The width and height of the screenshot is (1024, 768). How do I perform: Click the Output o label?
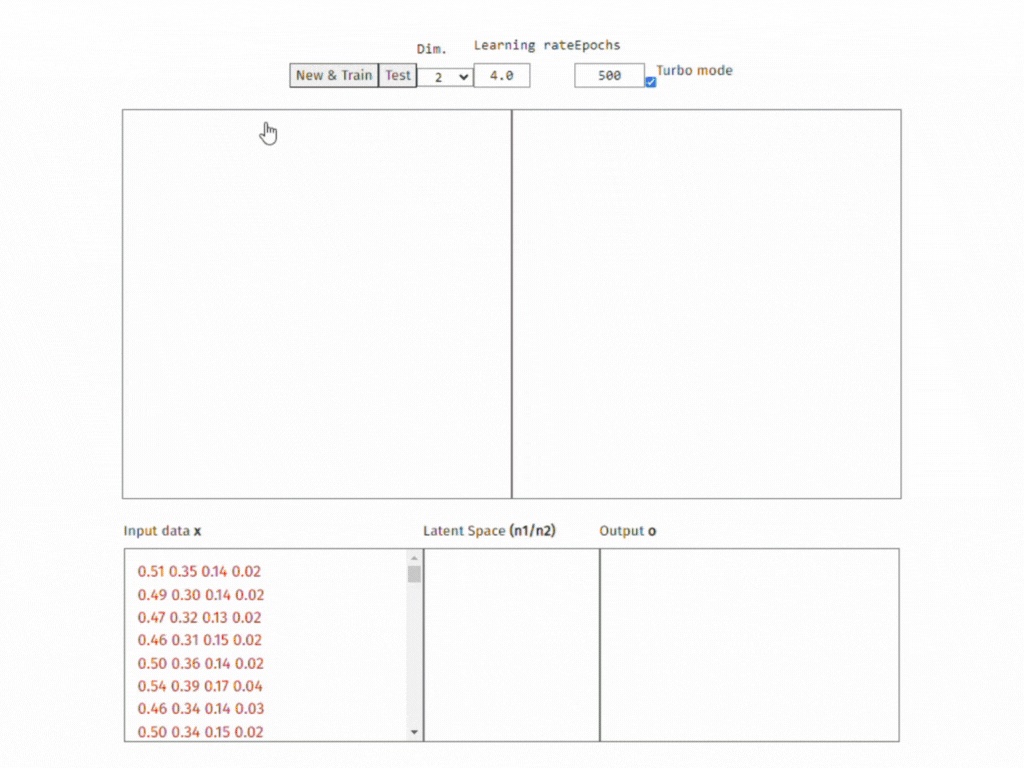pyautogui.click(x=628, y=531)
